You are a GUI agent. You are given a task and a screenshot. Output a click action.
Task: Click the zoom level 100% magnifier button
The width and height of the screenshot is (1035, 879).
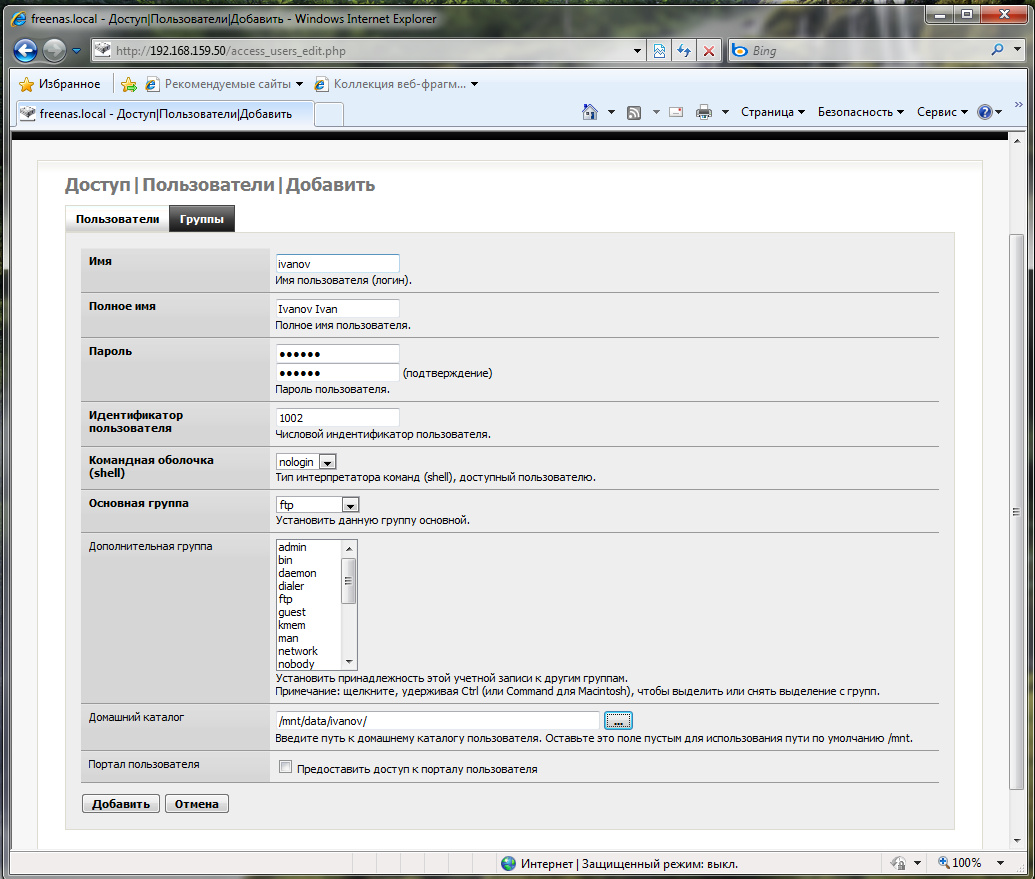(x=960, y=863)
